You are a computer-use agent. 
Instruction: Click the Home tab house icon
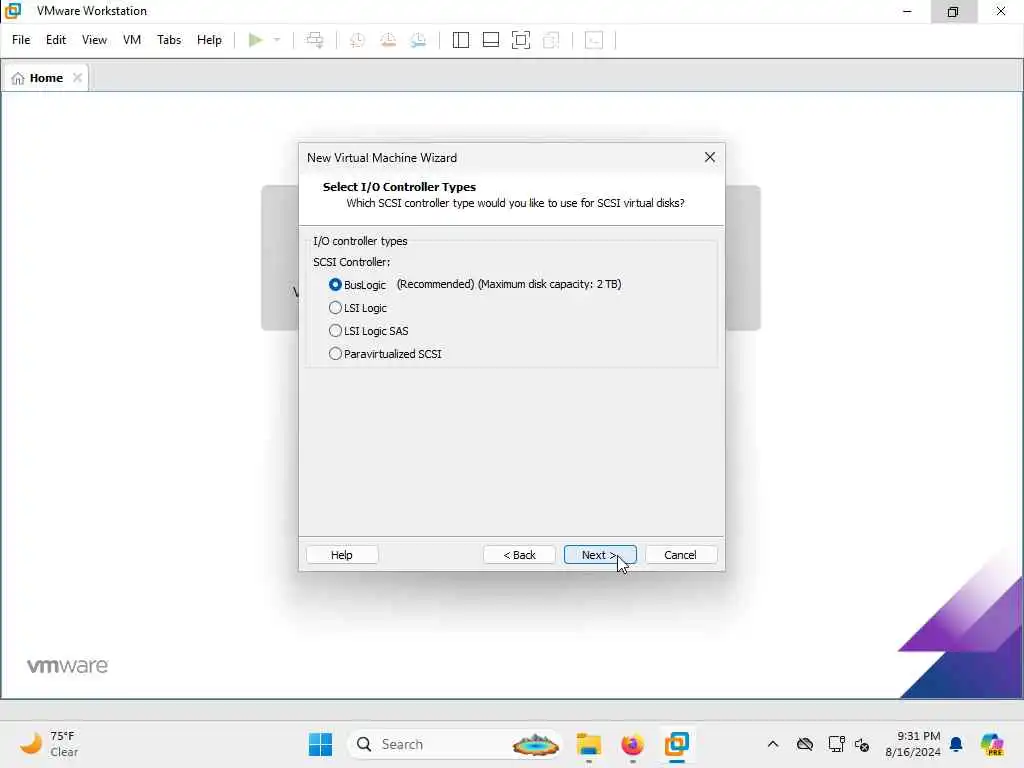point(18,78)
